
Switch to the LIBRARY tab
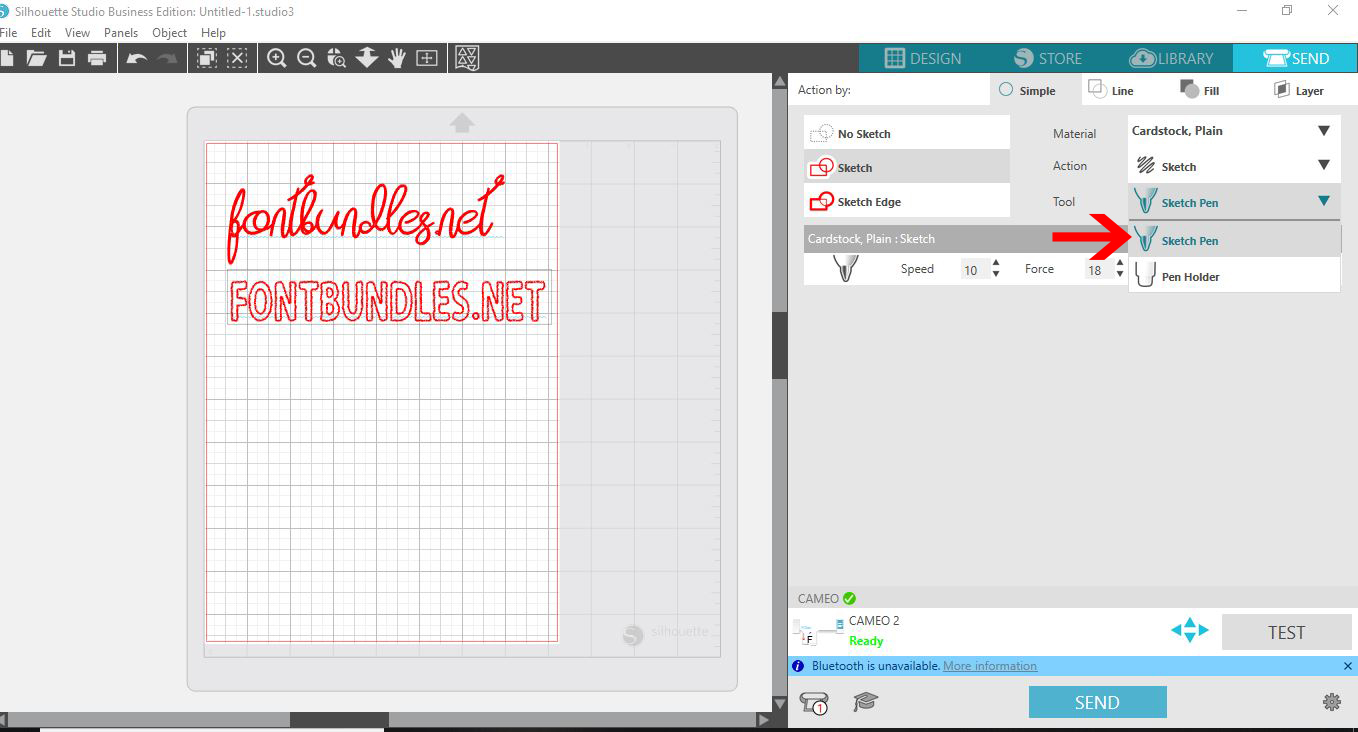click(x=1170, y=58)
